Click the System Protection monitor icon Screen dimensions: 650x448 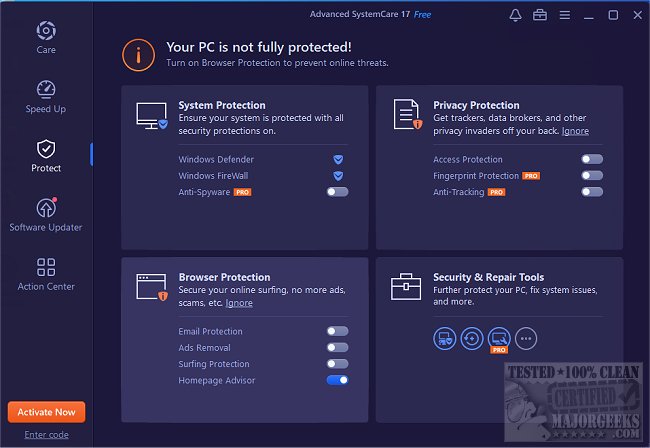pyautogui.click(x=152, y=116)
